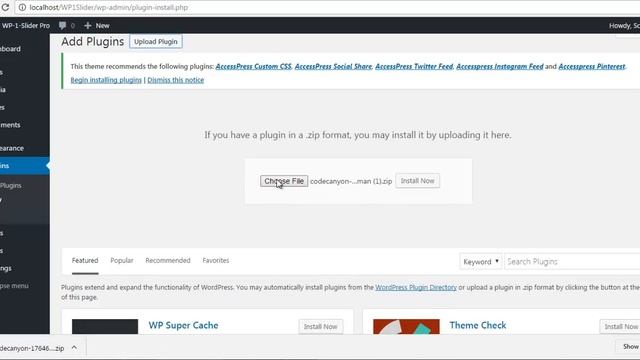The height and width of the screenshot is (360, 640).
Task: Click Dismiss this notice link
Action: (176, 80)
